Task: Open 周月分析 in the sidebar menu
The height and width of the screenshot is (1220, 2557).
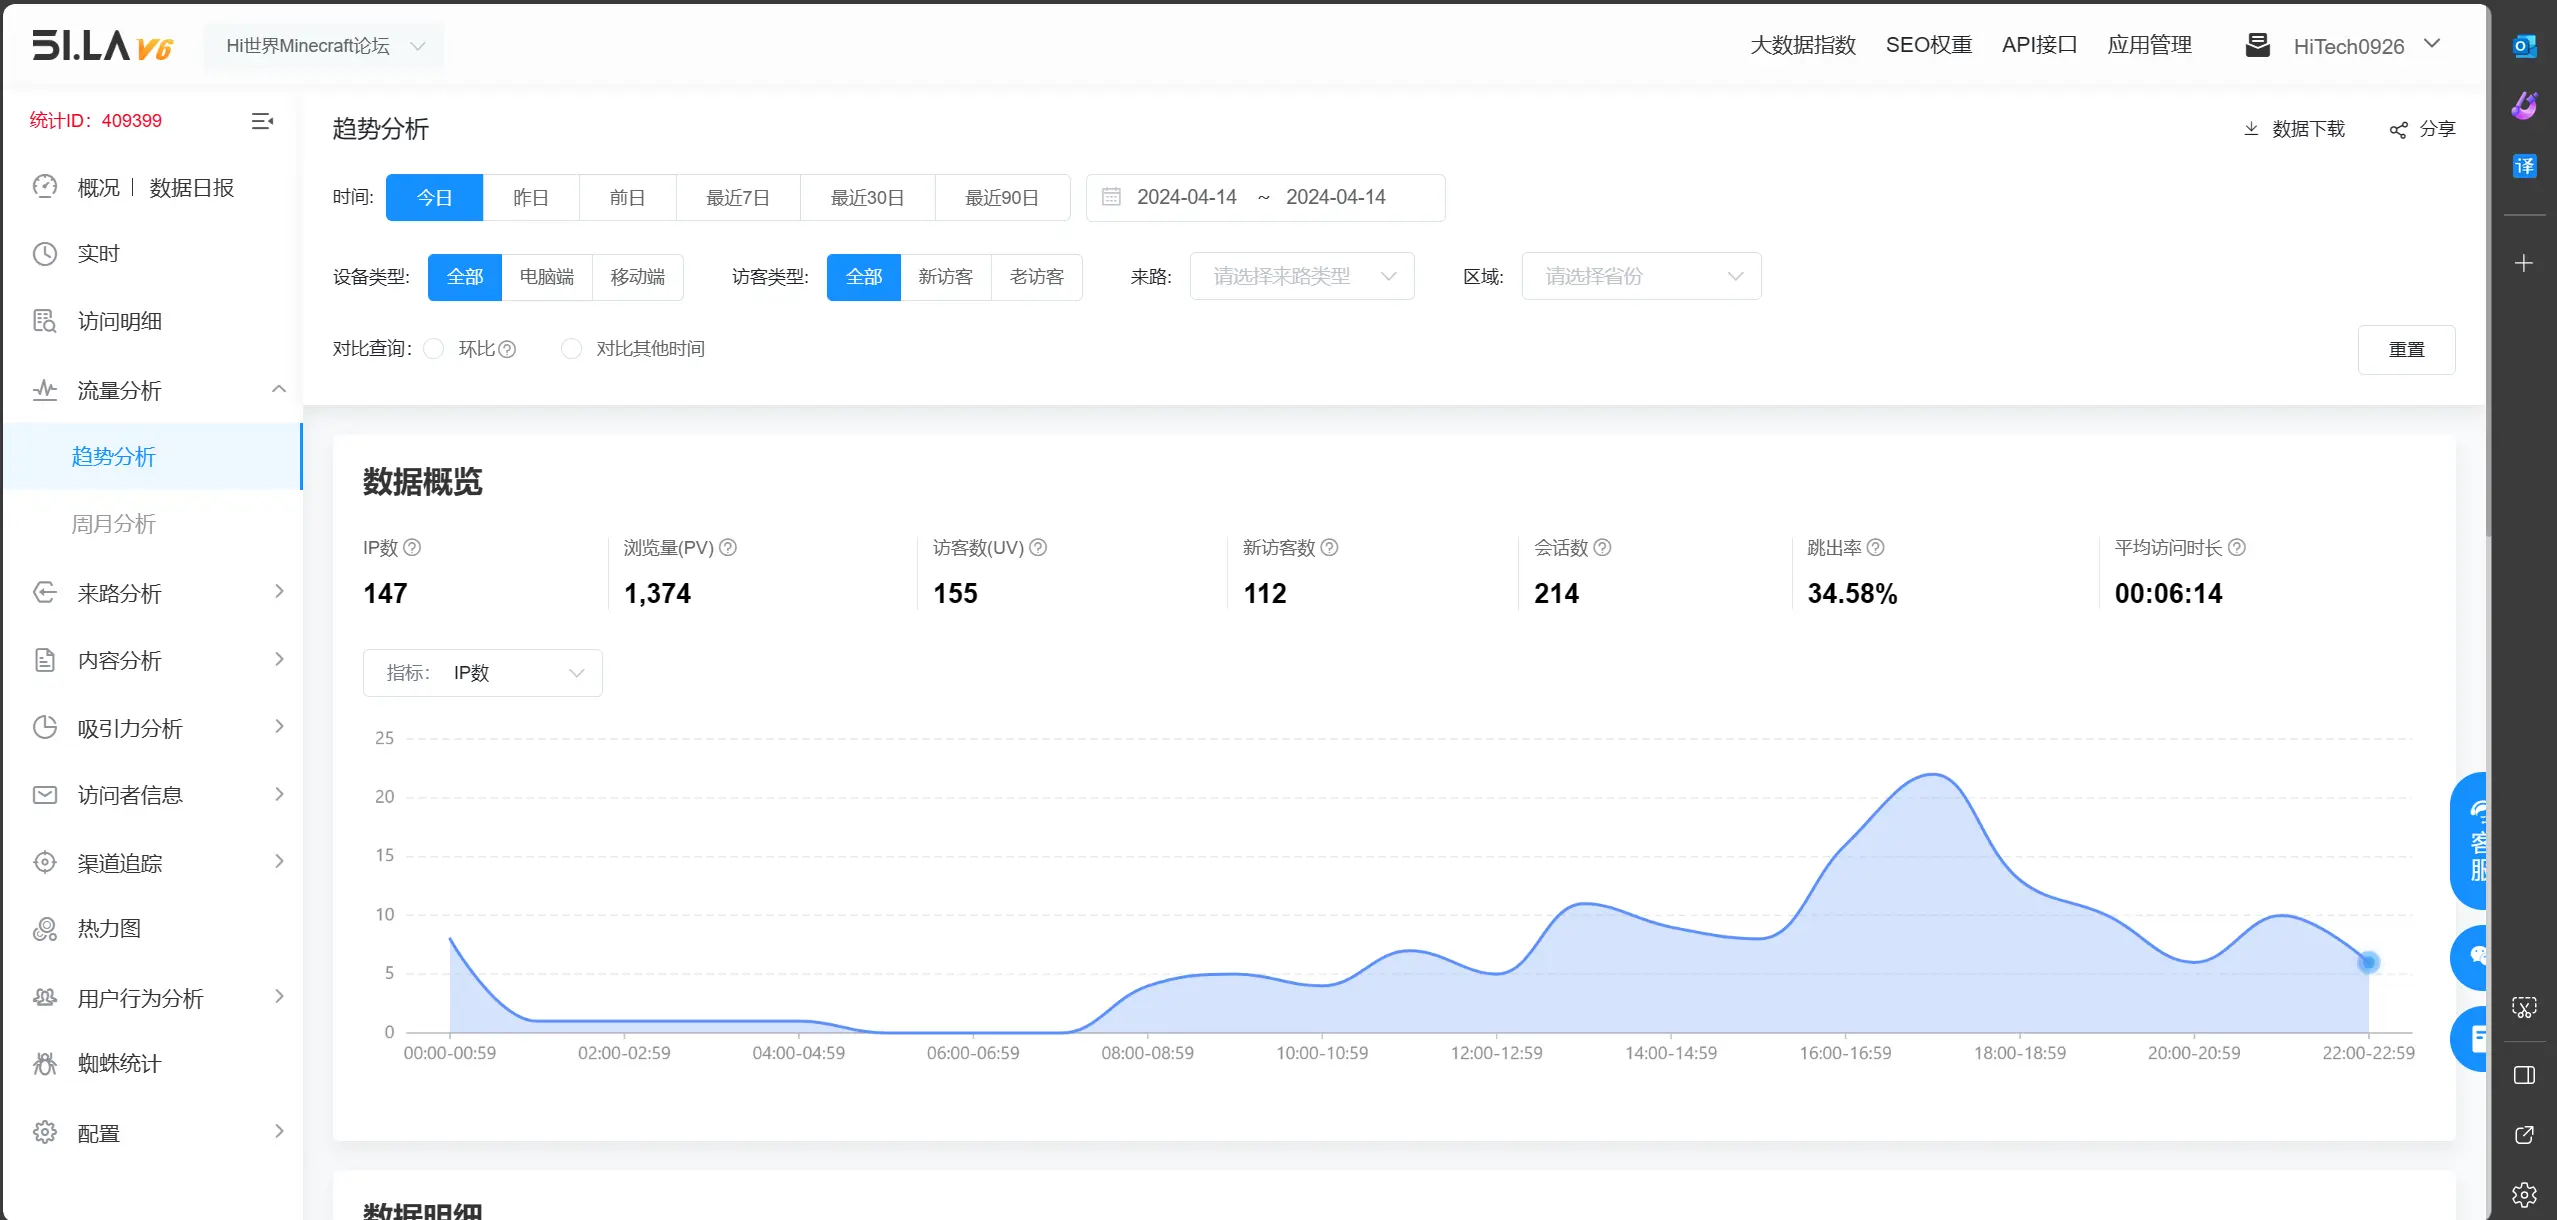Action: coord(114,524)
